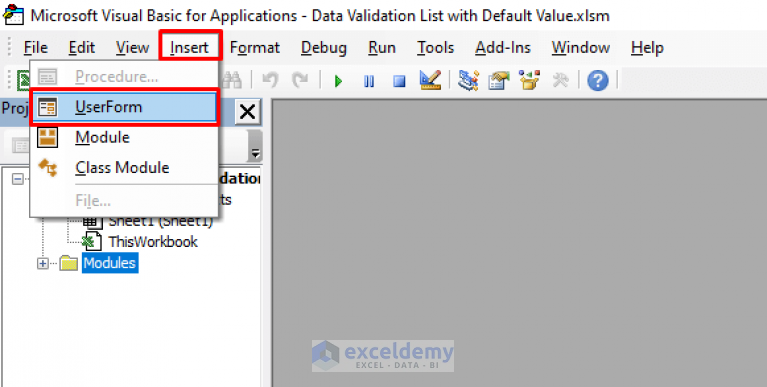767x387 pixels.
Task: Open the Run menu
Action: point(382,47)
